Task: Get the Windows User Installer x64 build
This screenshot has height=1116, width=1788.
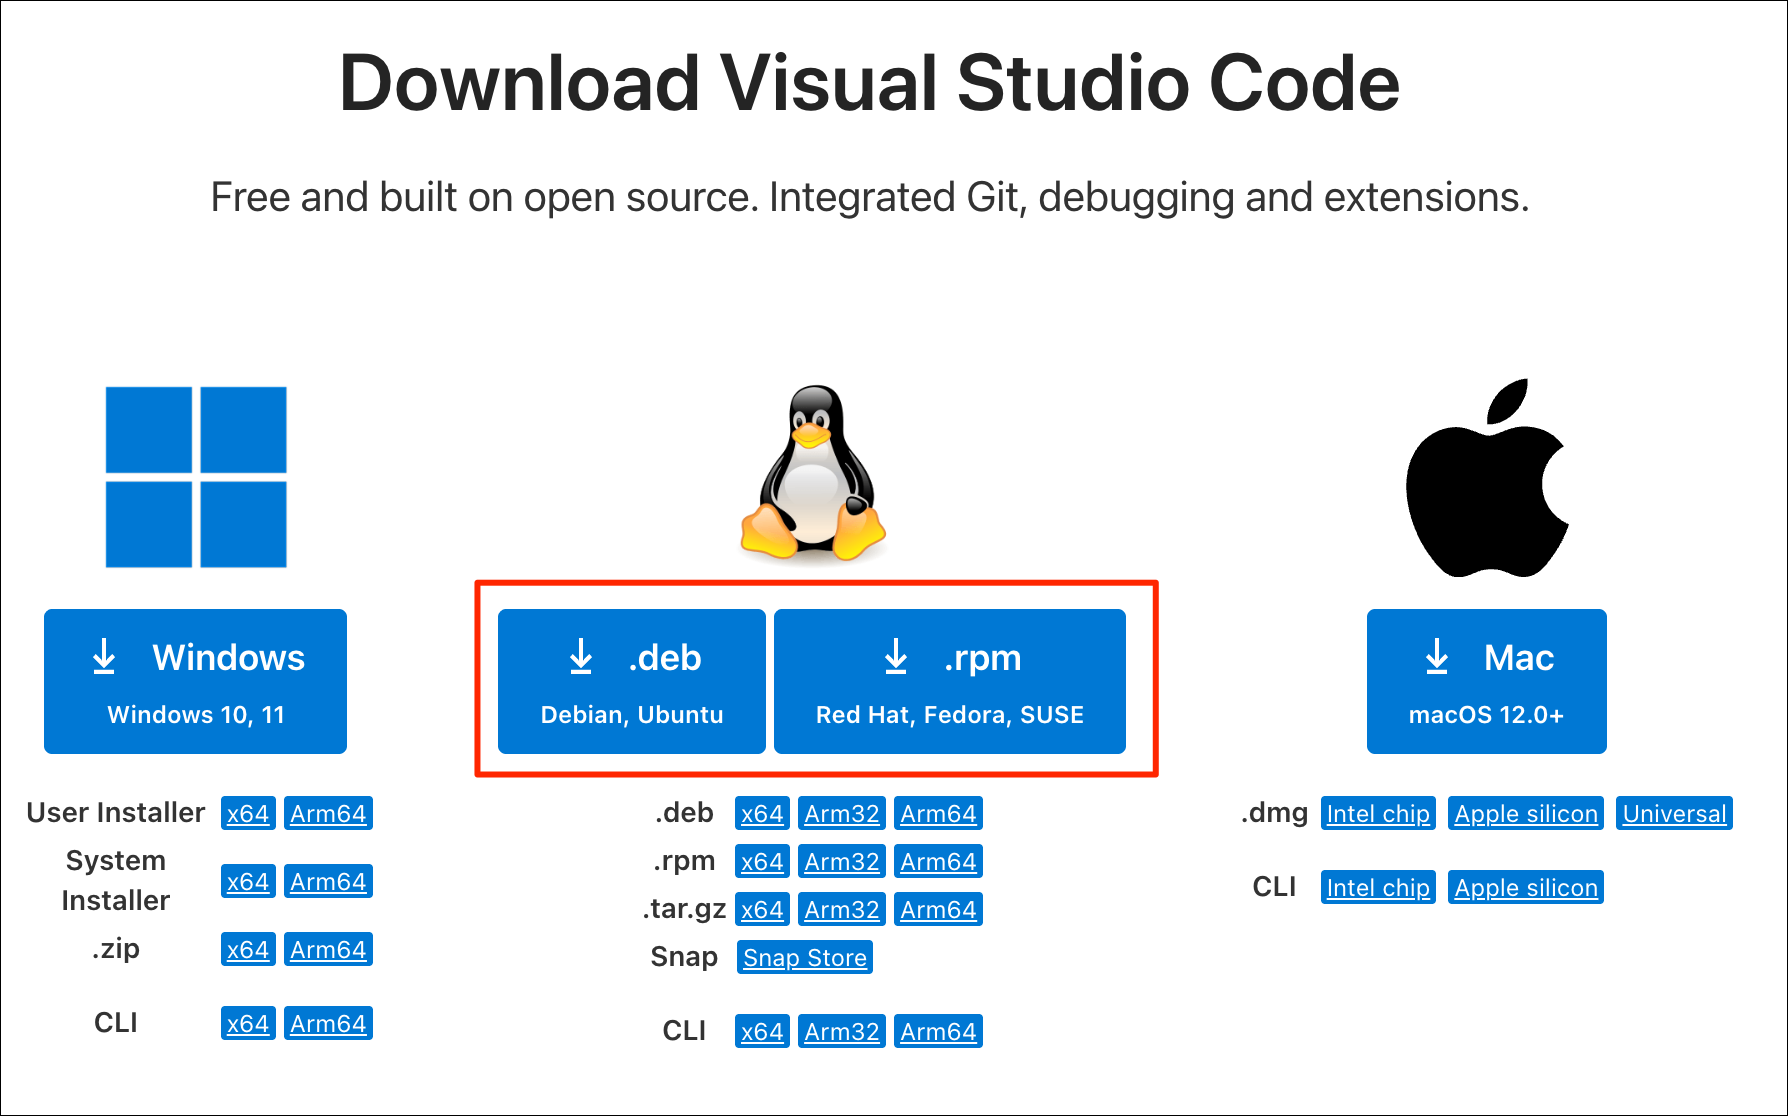Action: coord(248,814)
